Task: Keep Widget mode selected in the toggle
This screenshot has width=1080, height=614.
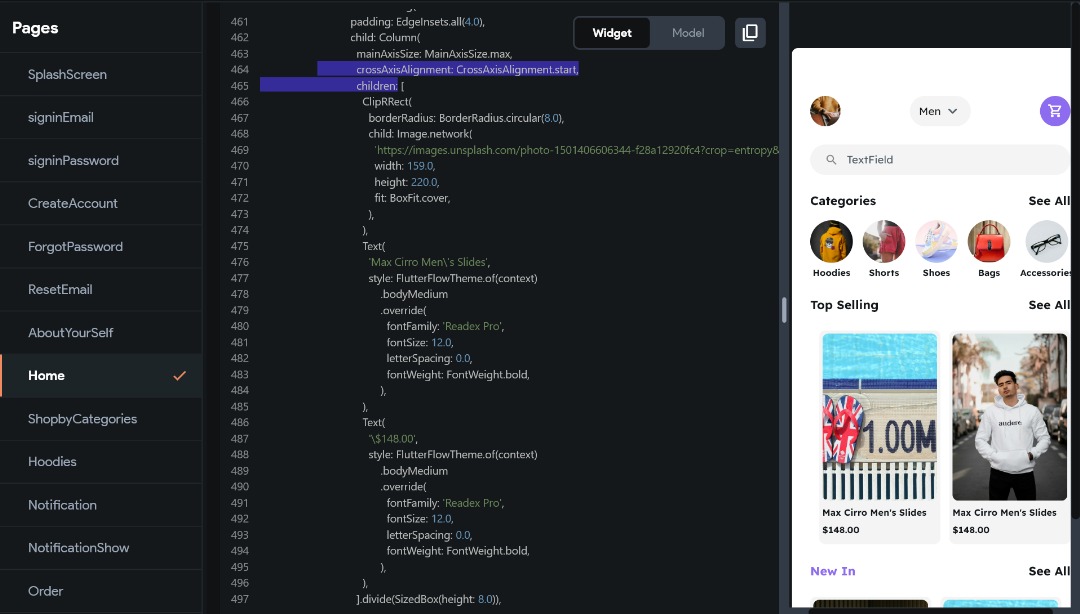Action: point(612,32)
